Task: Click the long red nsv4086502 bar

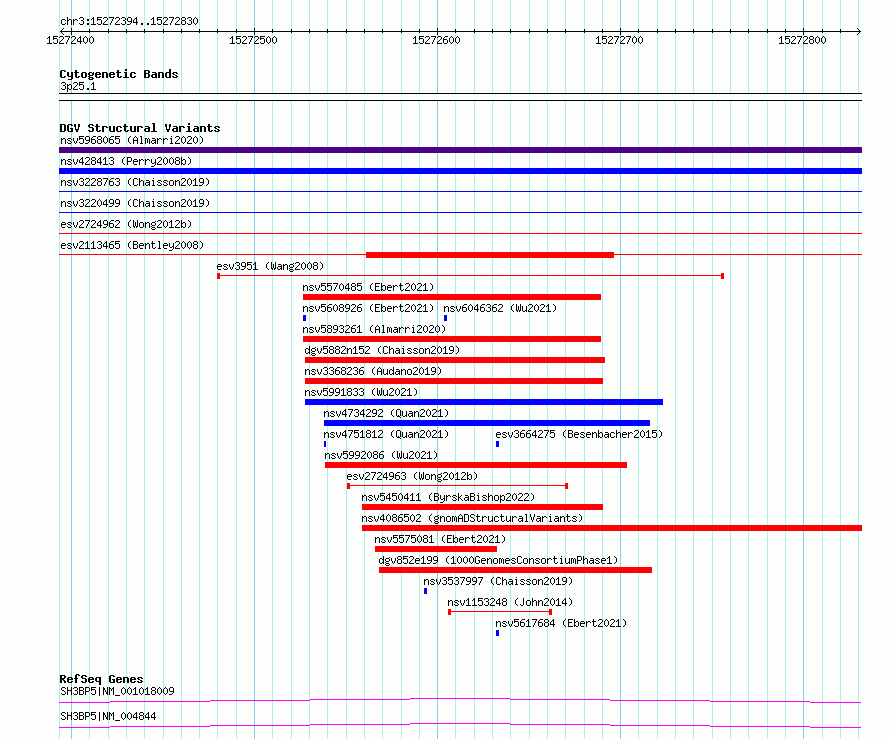Action: pyautogui.click(x=612, y=528)
